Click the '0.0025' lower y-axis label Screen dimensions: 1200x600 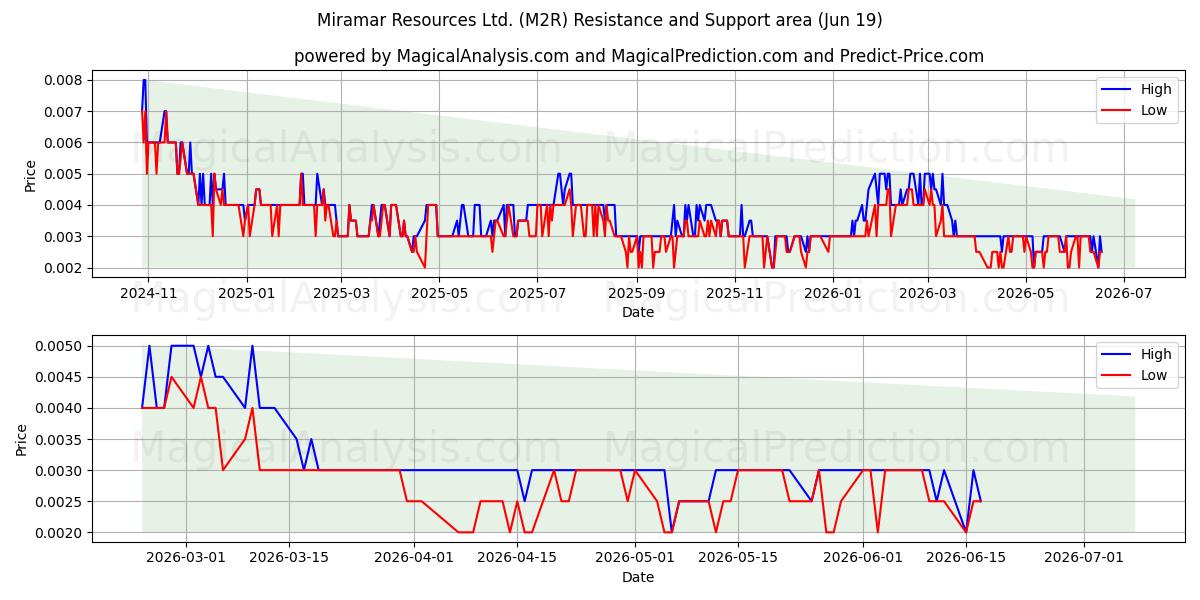[x=60, y=502]
